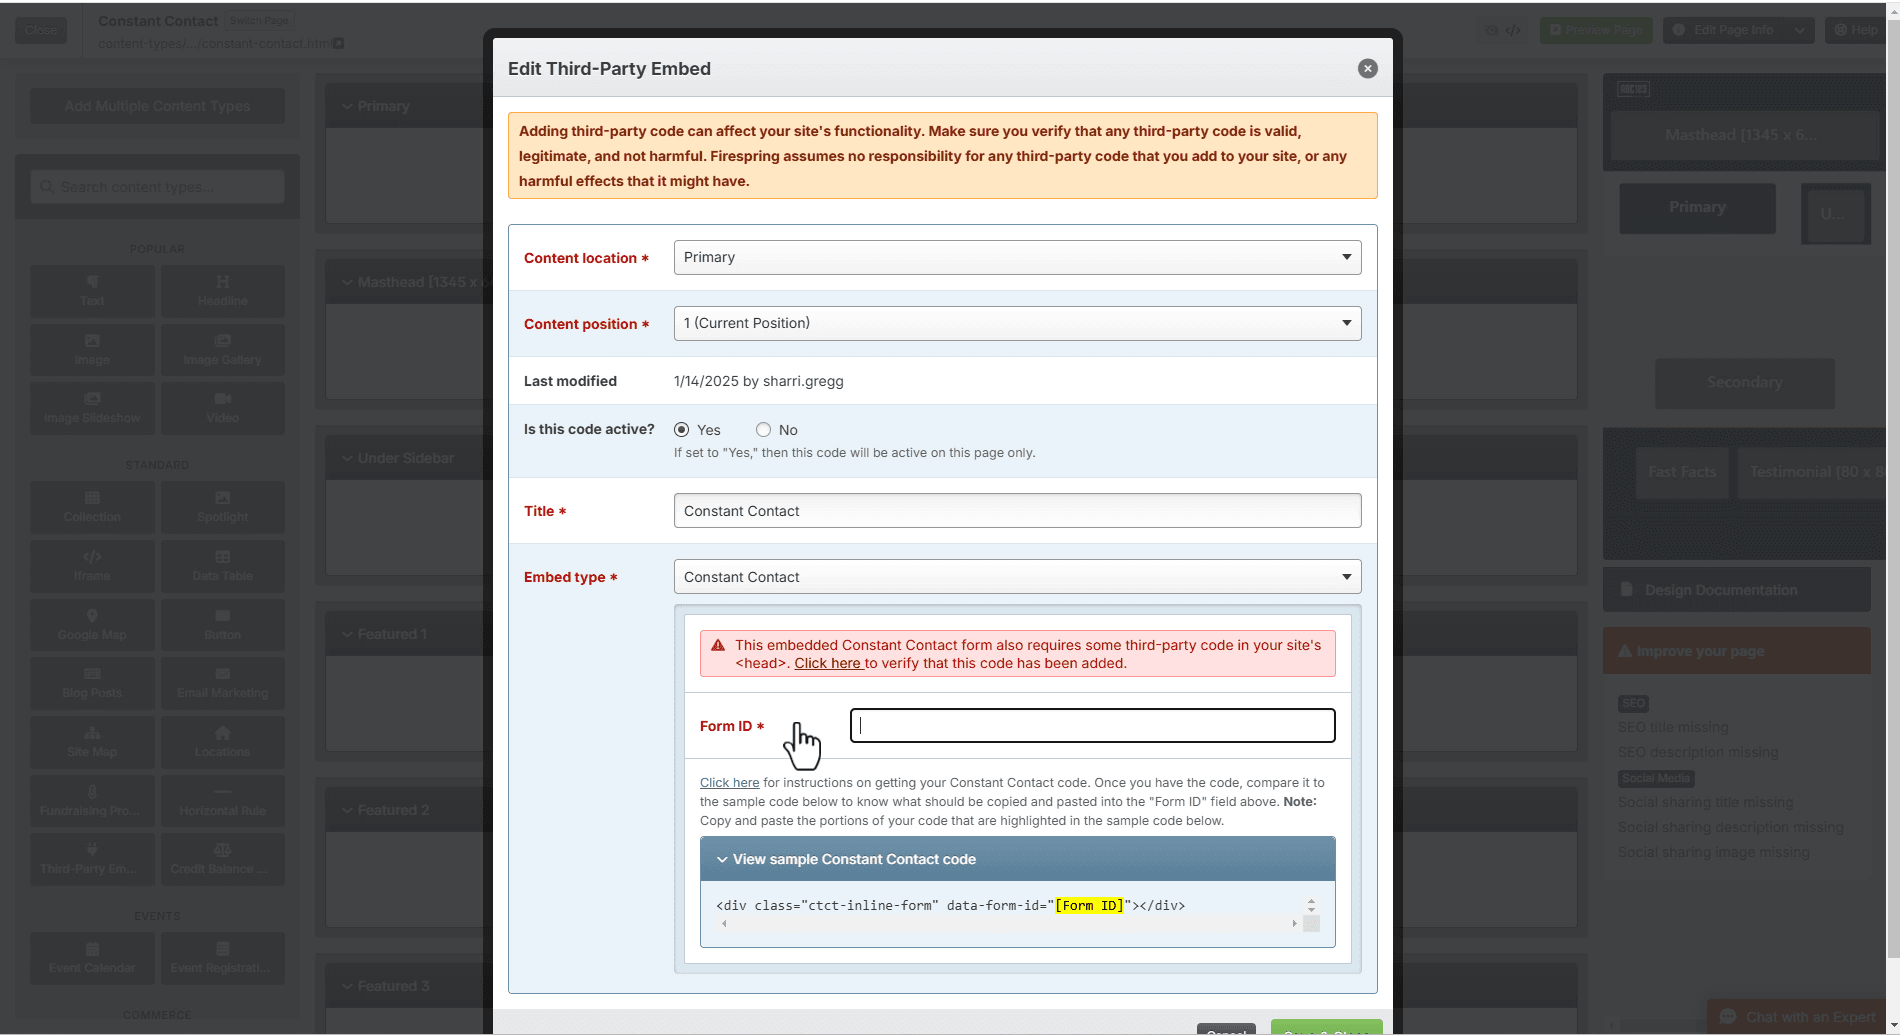This screenshot has width=1900, height=1035.
Task: Collapse the Primary section behind dialog
Action: [x=347, y=106]
